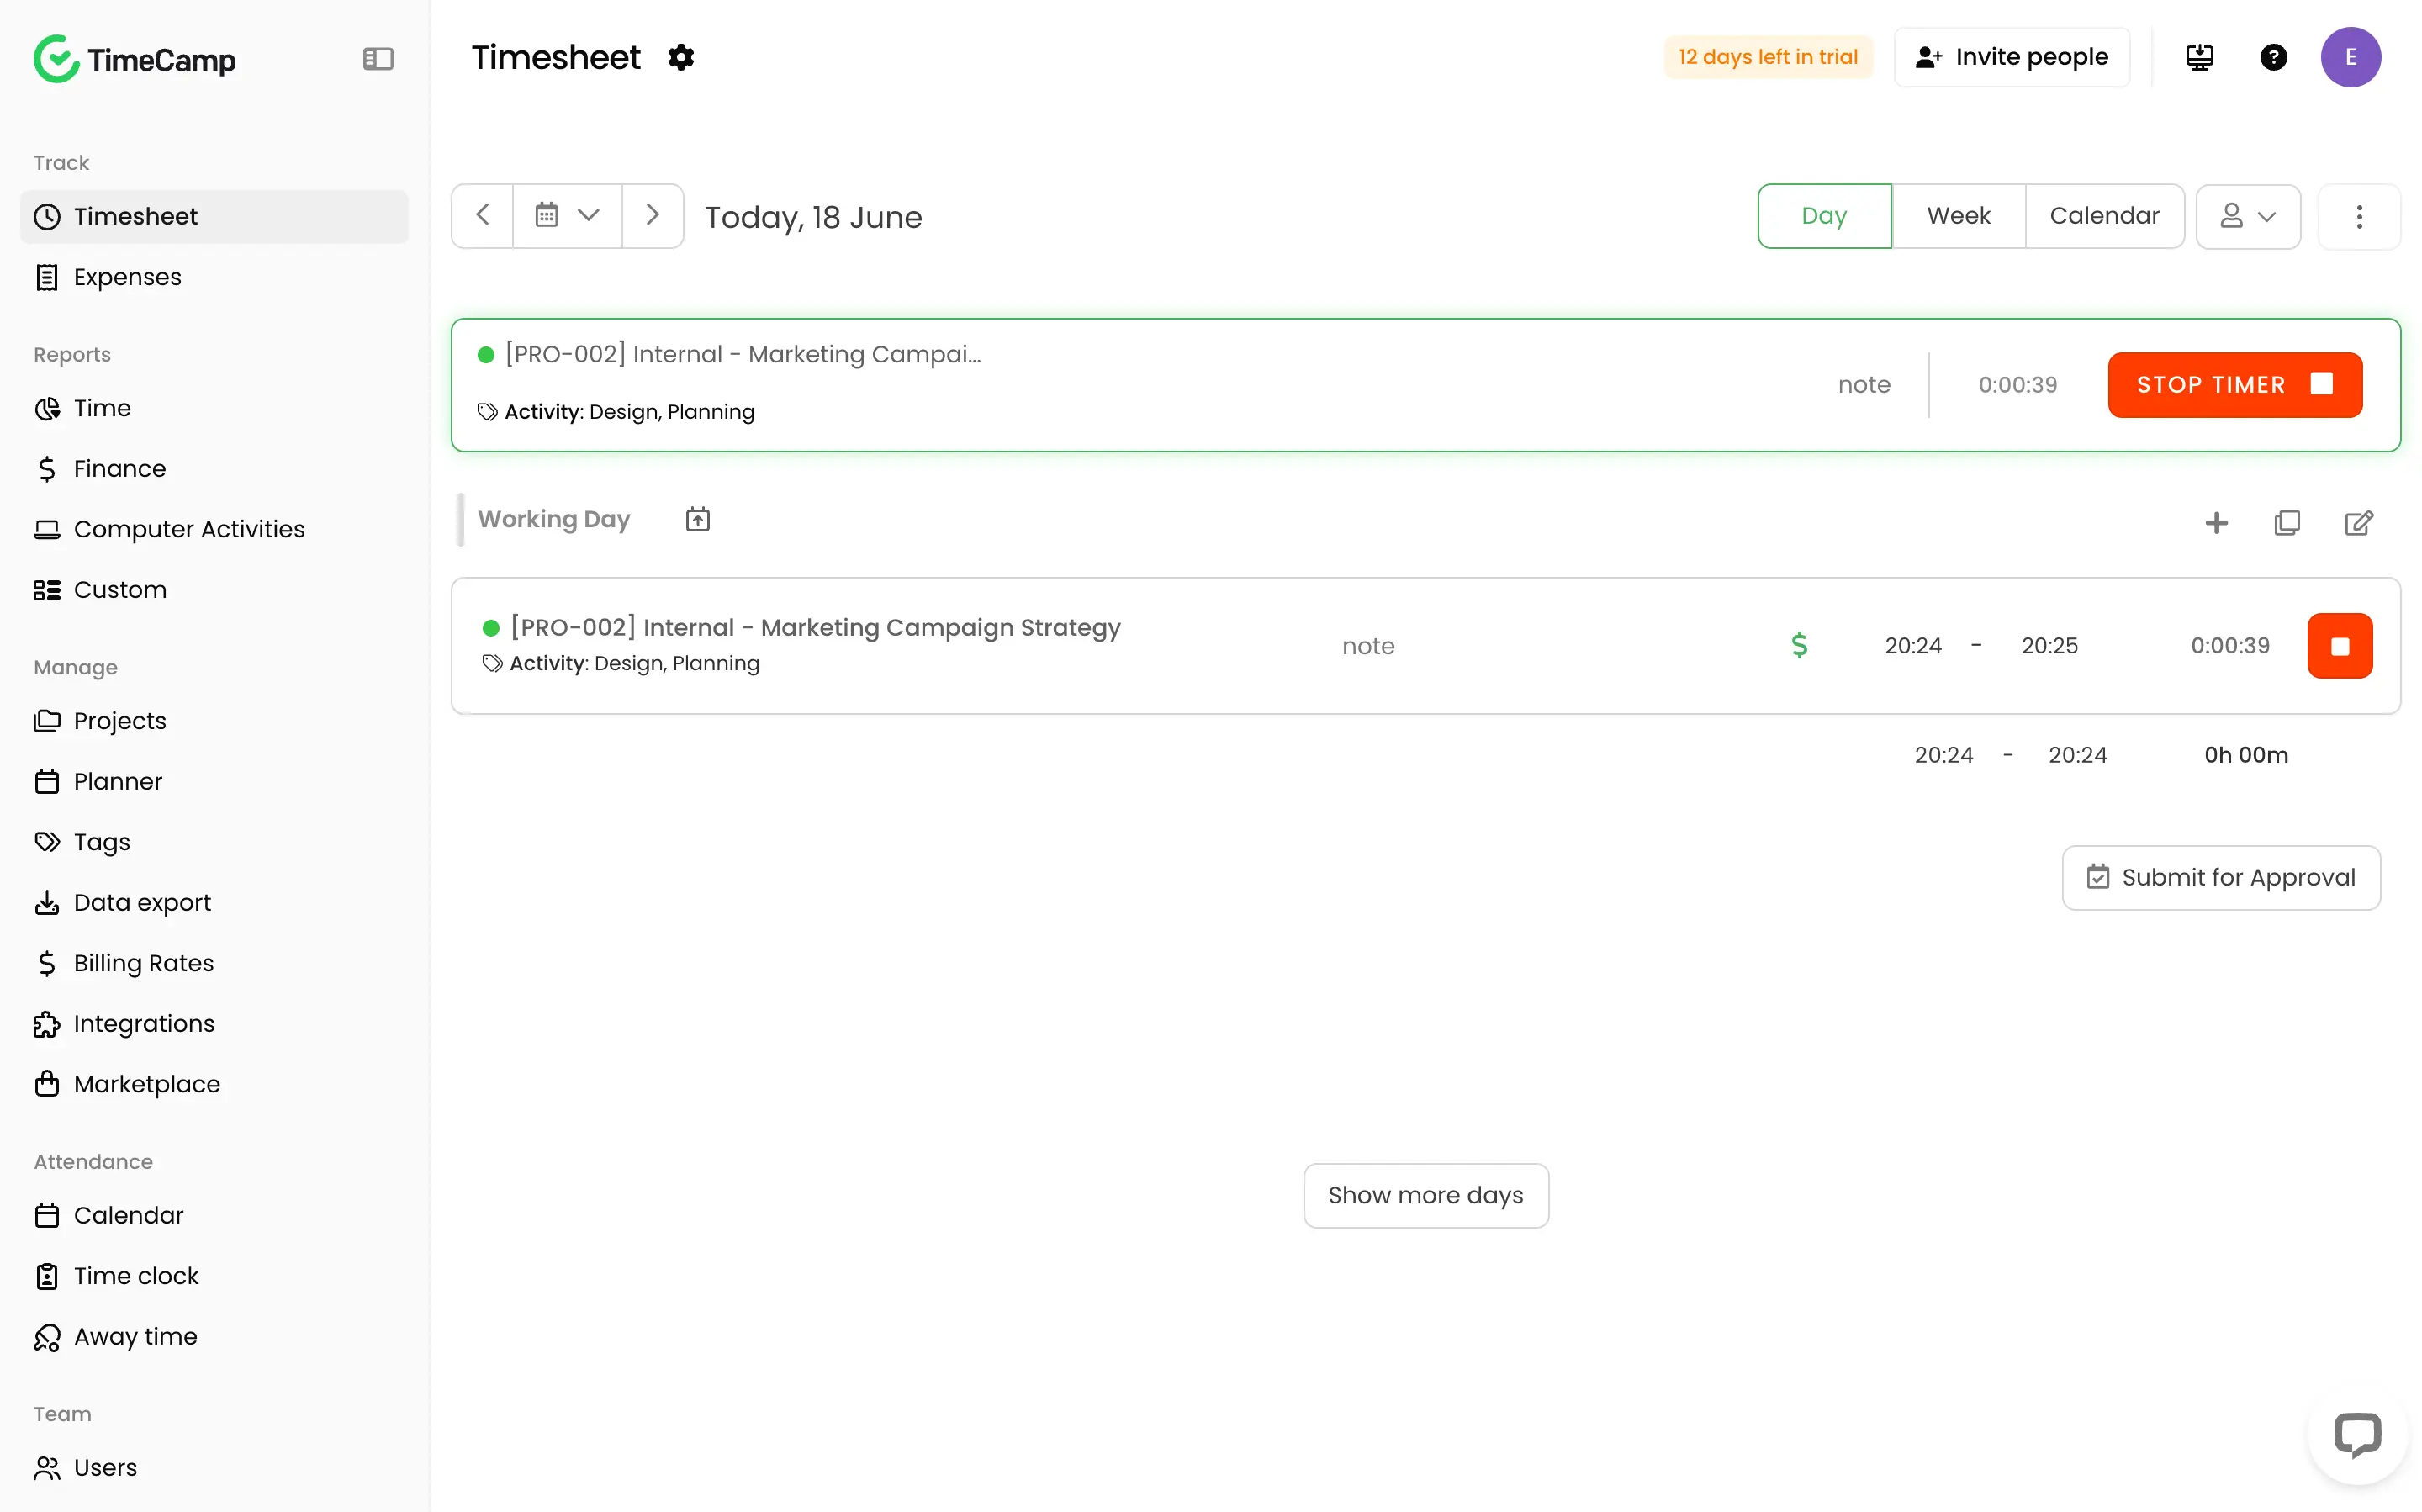Switch to Day view
This screenshot has height=1512, width=2422.
click(x=1824, y=216)
